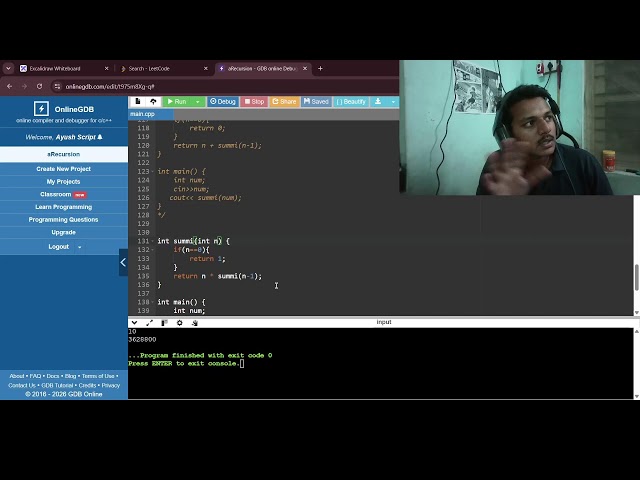640x480 pixels.
Task: Open the GDB Tutorial footer link
Action: click(57, 385)
